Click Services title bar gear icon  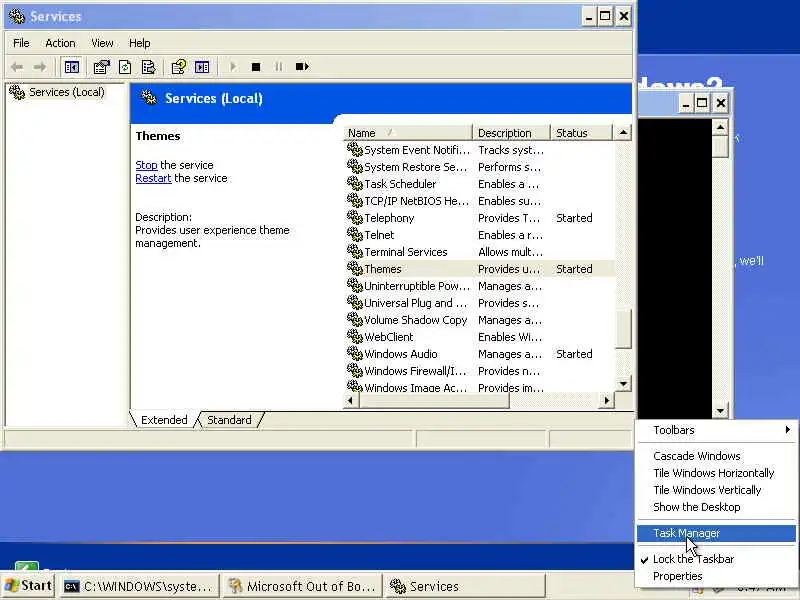click(x=17, y=16)
